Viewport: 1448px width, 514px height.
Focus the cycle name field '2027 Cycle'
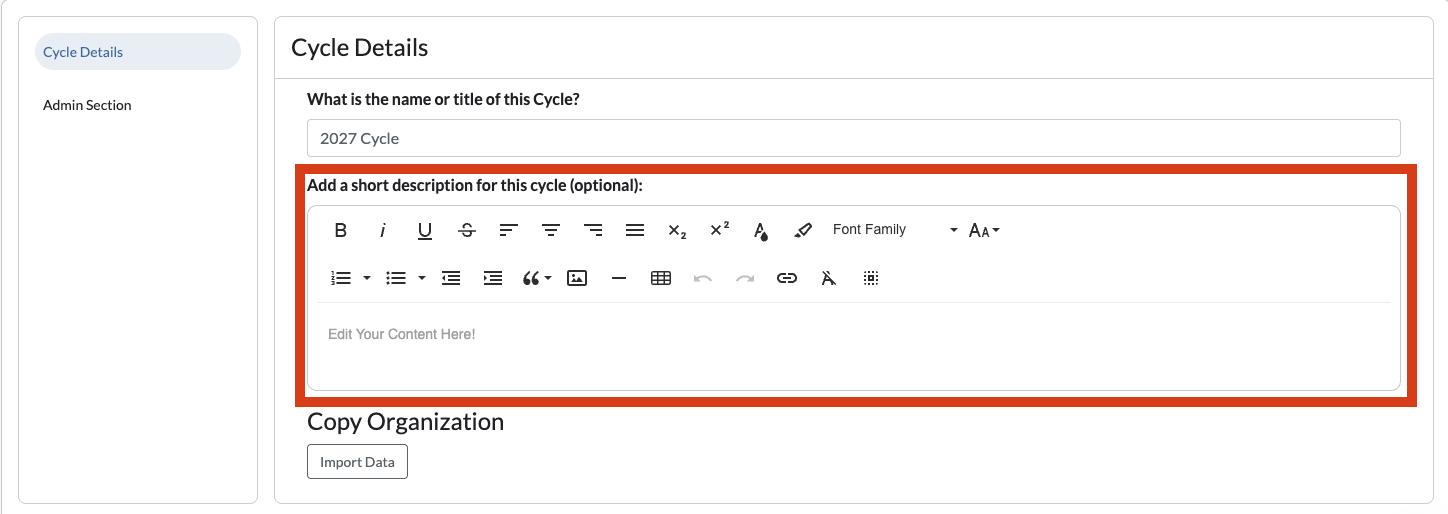(x=854, y=138)
